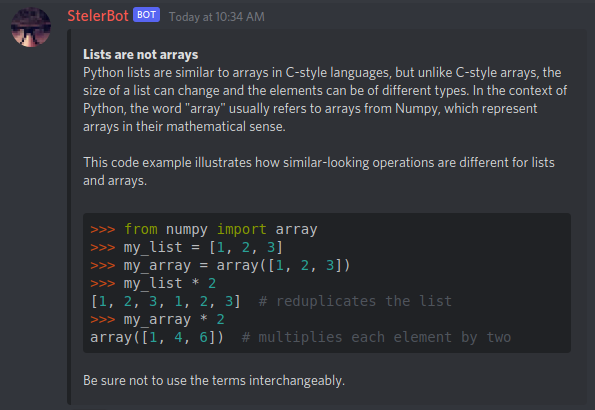Click comment reduplicates the list
This screenshot has width=595, height=410.
click(355, 301)
